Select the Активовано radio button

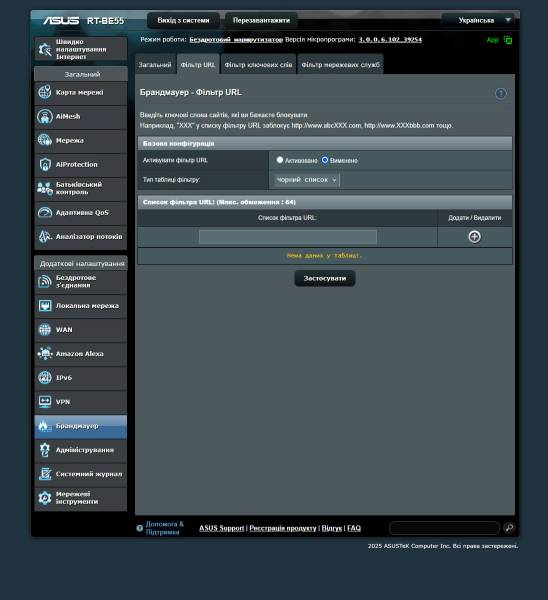[280, 160]
